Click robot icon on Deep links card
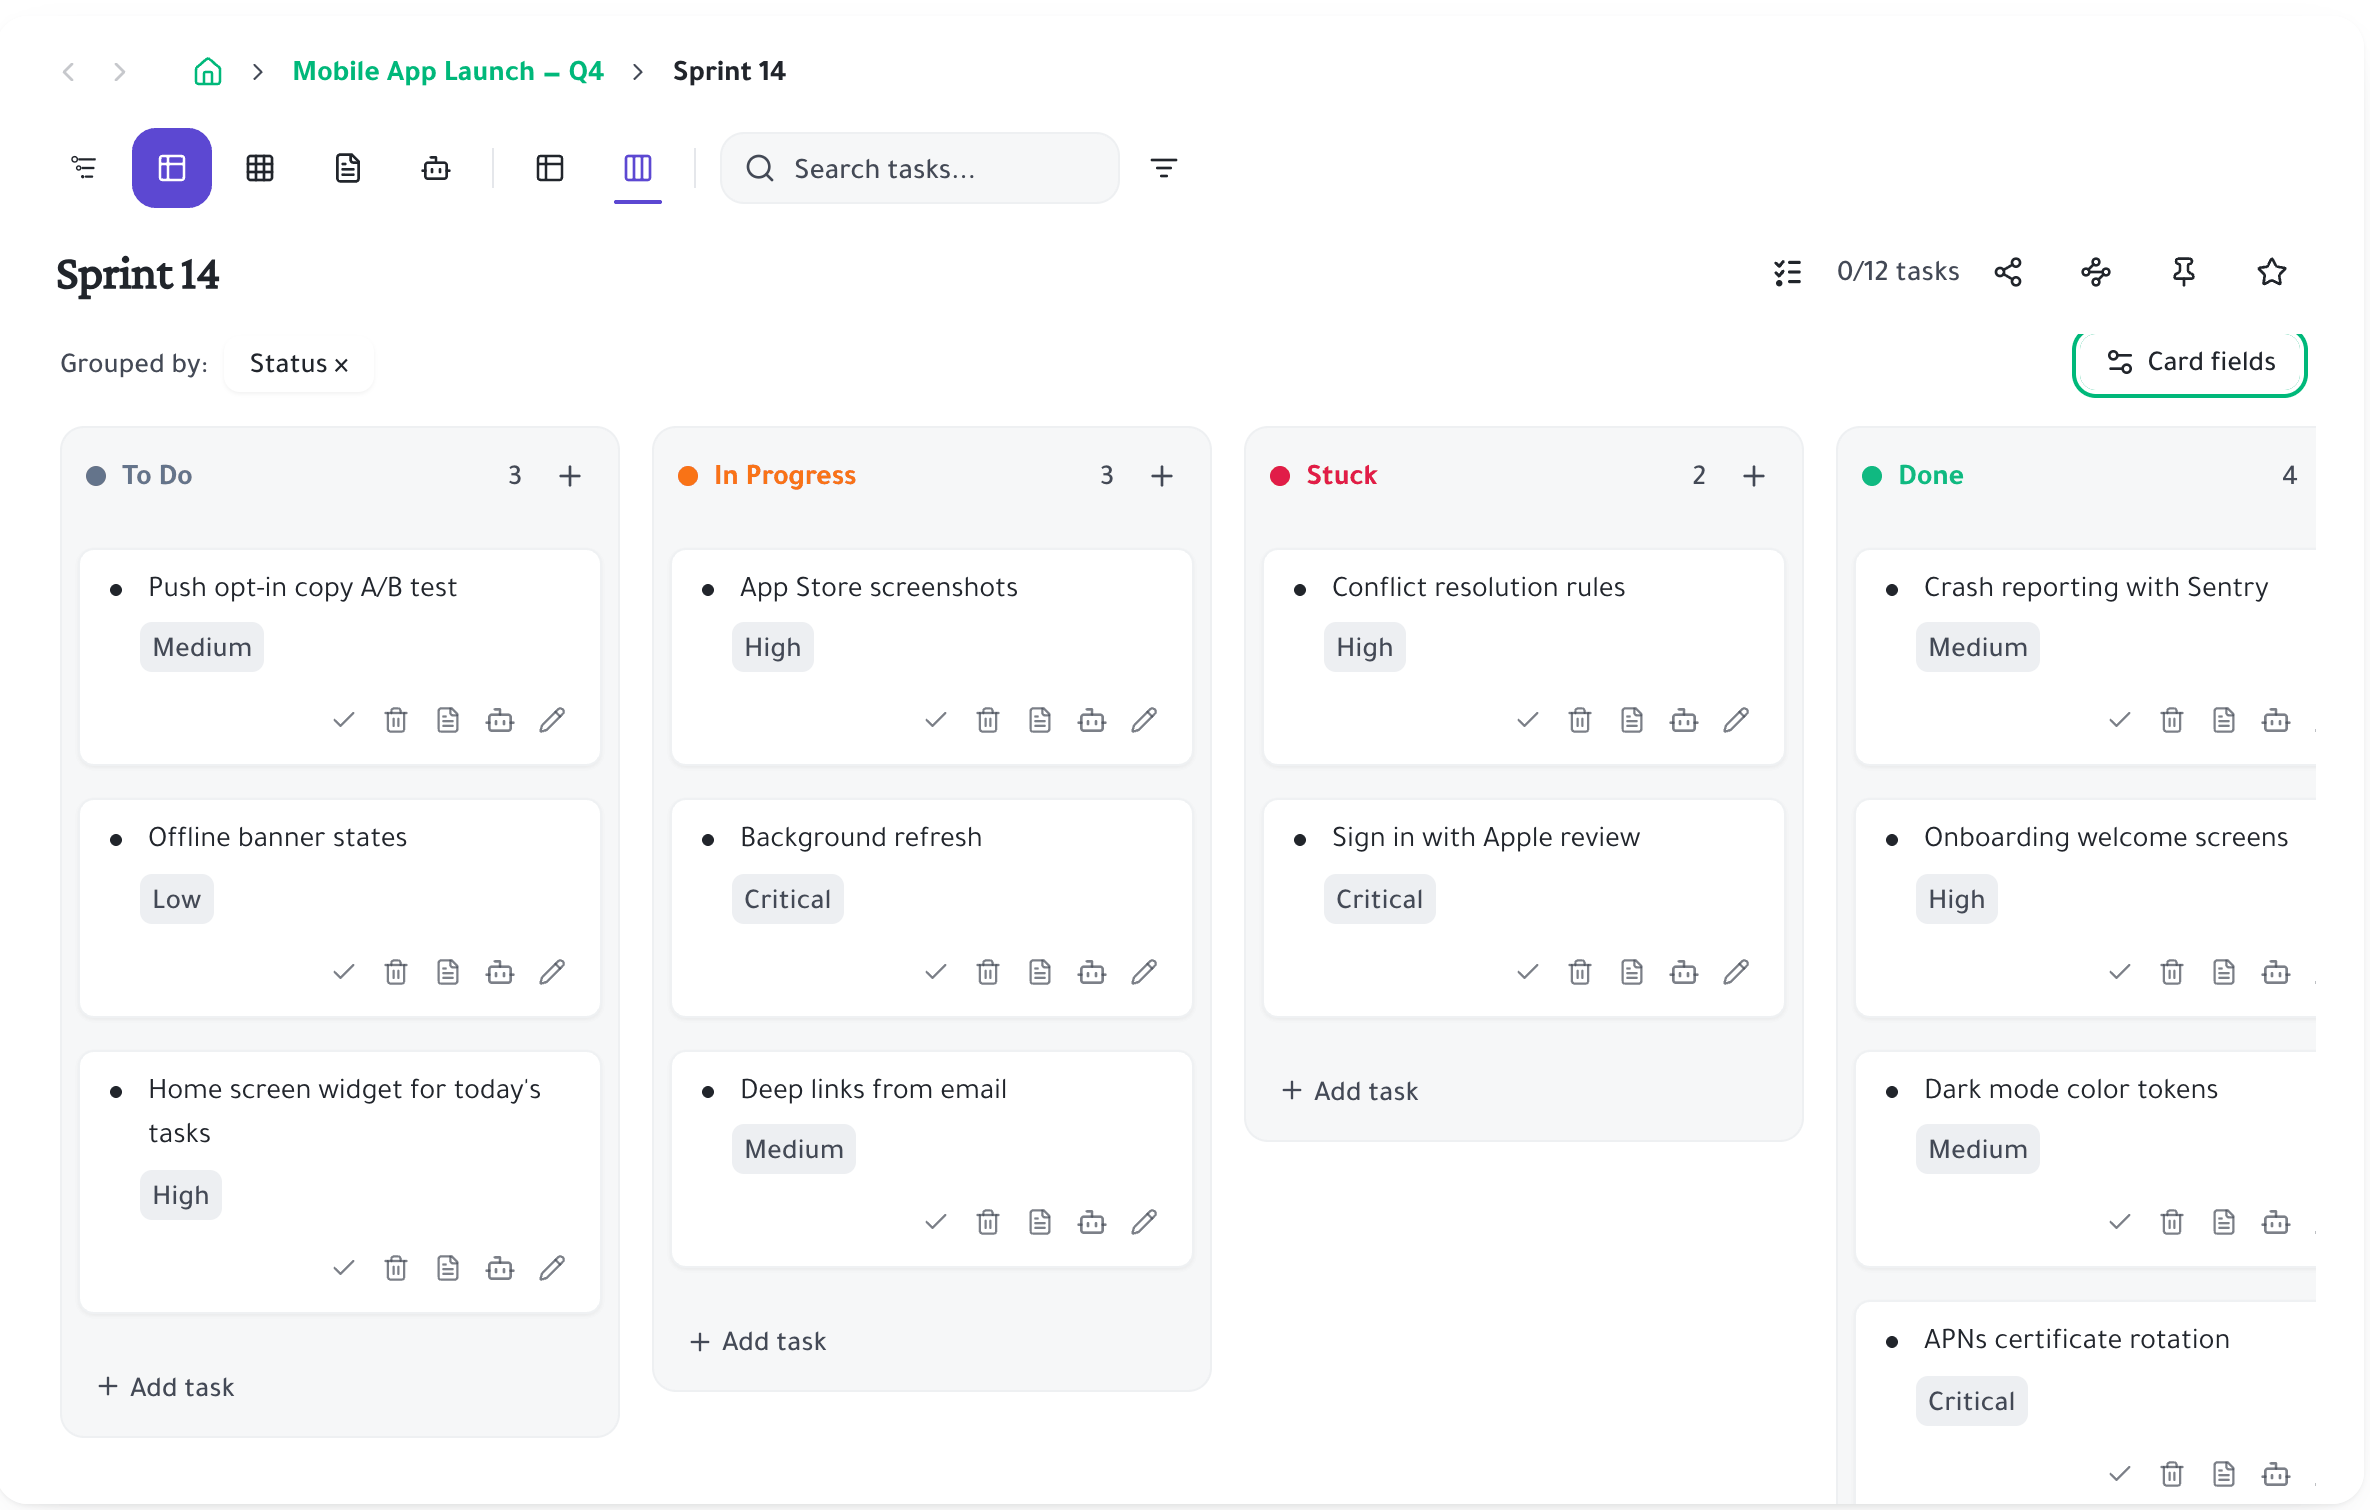This screenshot has height=1510, width=2370. tap(1092, 1222)
